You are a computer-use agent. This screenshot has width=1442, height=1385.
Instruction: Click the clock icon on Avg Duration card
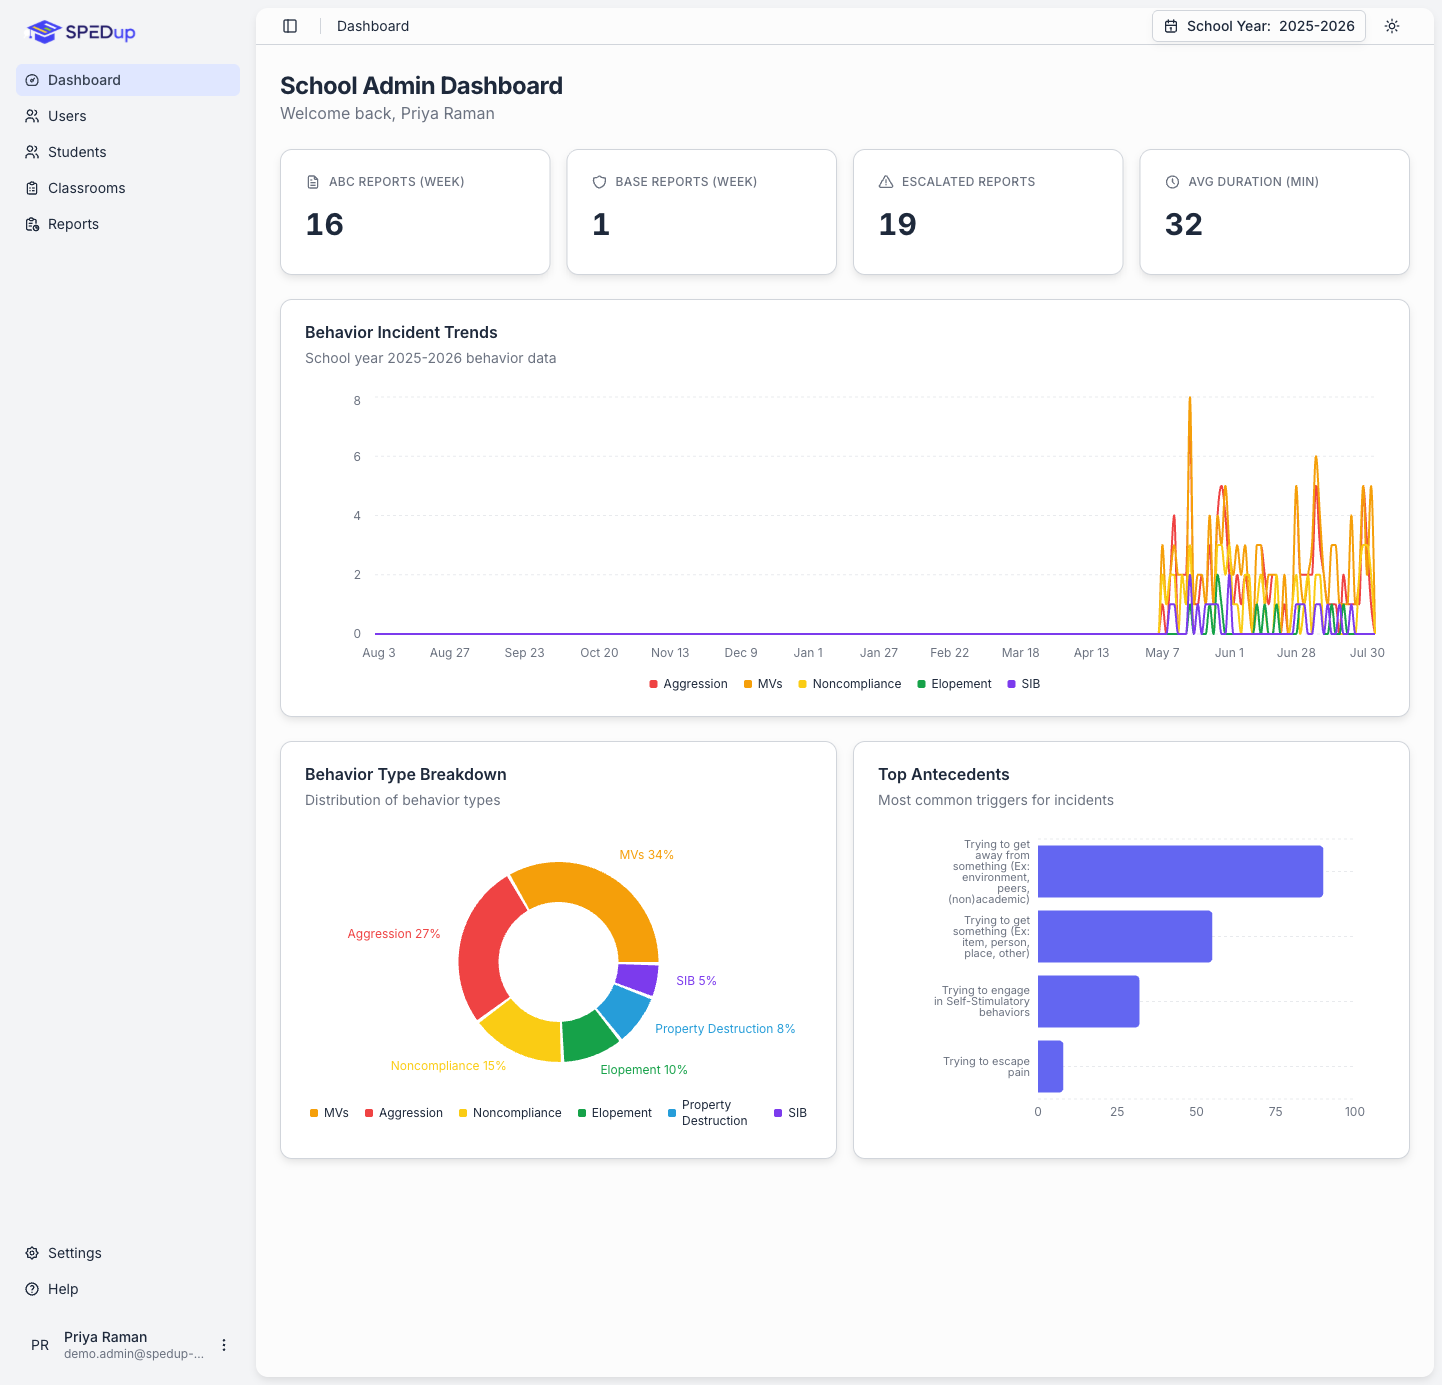(x=1172, y=182)
